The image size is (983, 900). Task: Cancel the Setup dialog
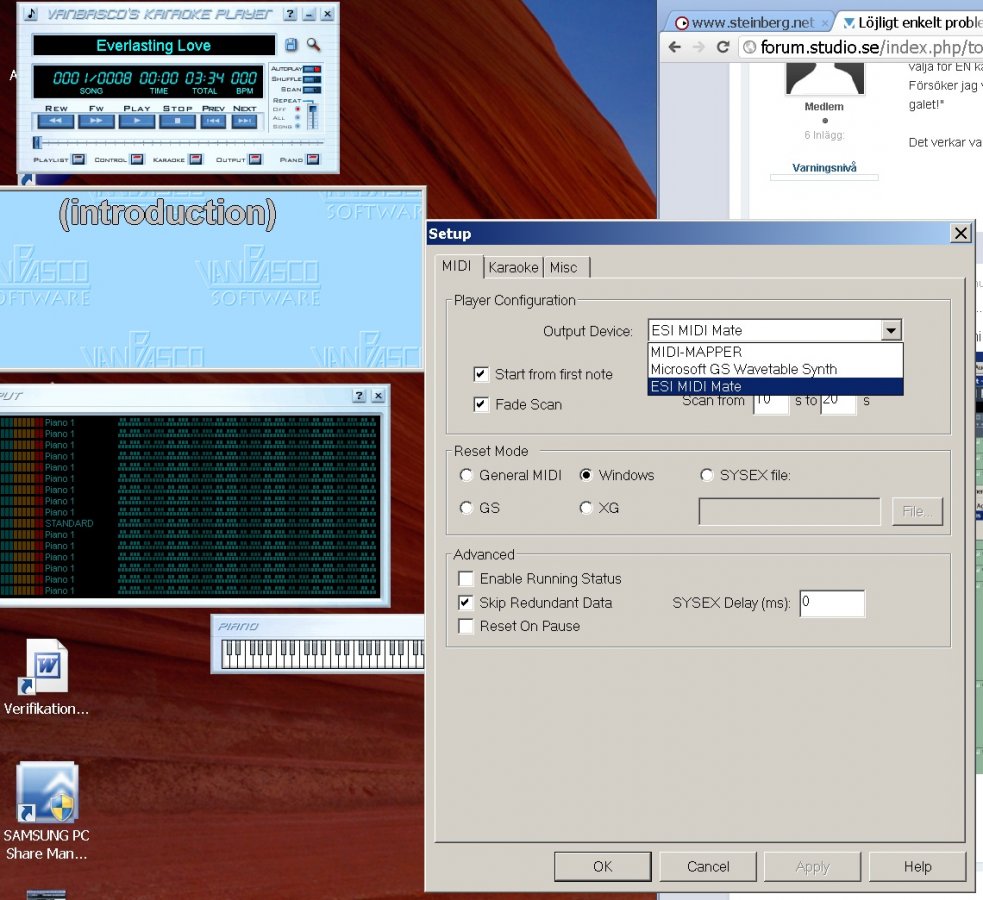[708, 866]
